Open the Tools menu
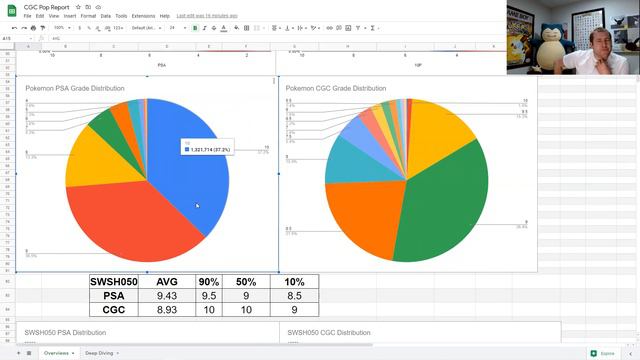Image resolution: width=640 pixels, height=360 pixels. click(121, 16)
